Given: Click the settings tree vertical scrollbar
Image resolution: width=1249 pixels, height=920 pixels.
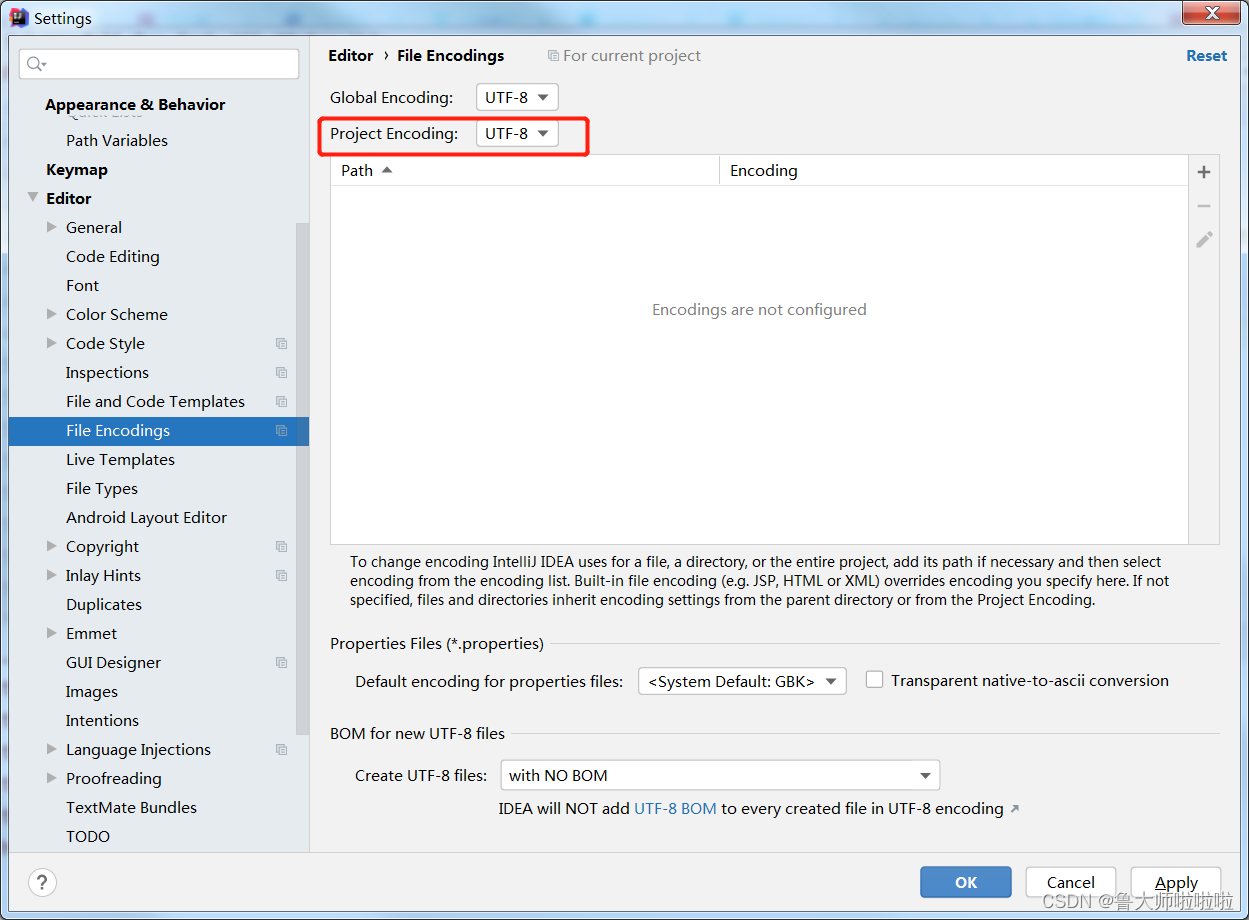Looking at the screenshot, I should 302,480.
